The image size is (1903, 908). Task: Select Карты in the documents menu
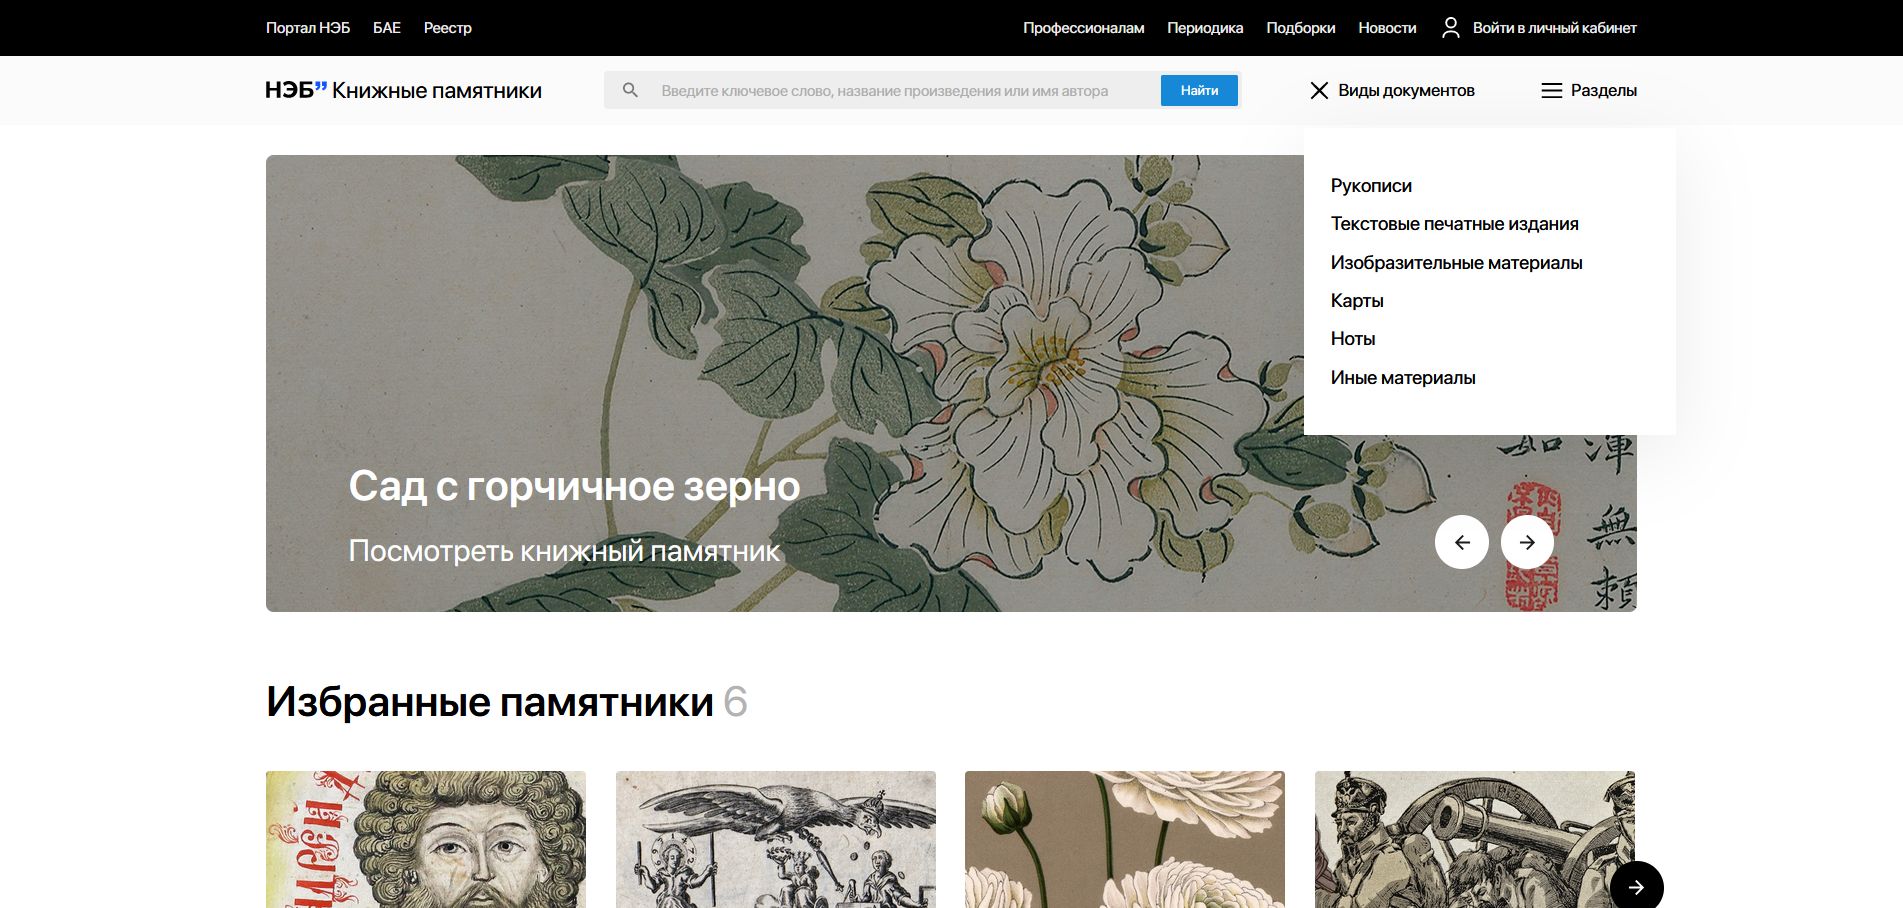click(x=1357, y=300)
